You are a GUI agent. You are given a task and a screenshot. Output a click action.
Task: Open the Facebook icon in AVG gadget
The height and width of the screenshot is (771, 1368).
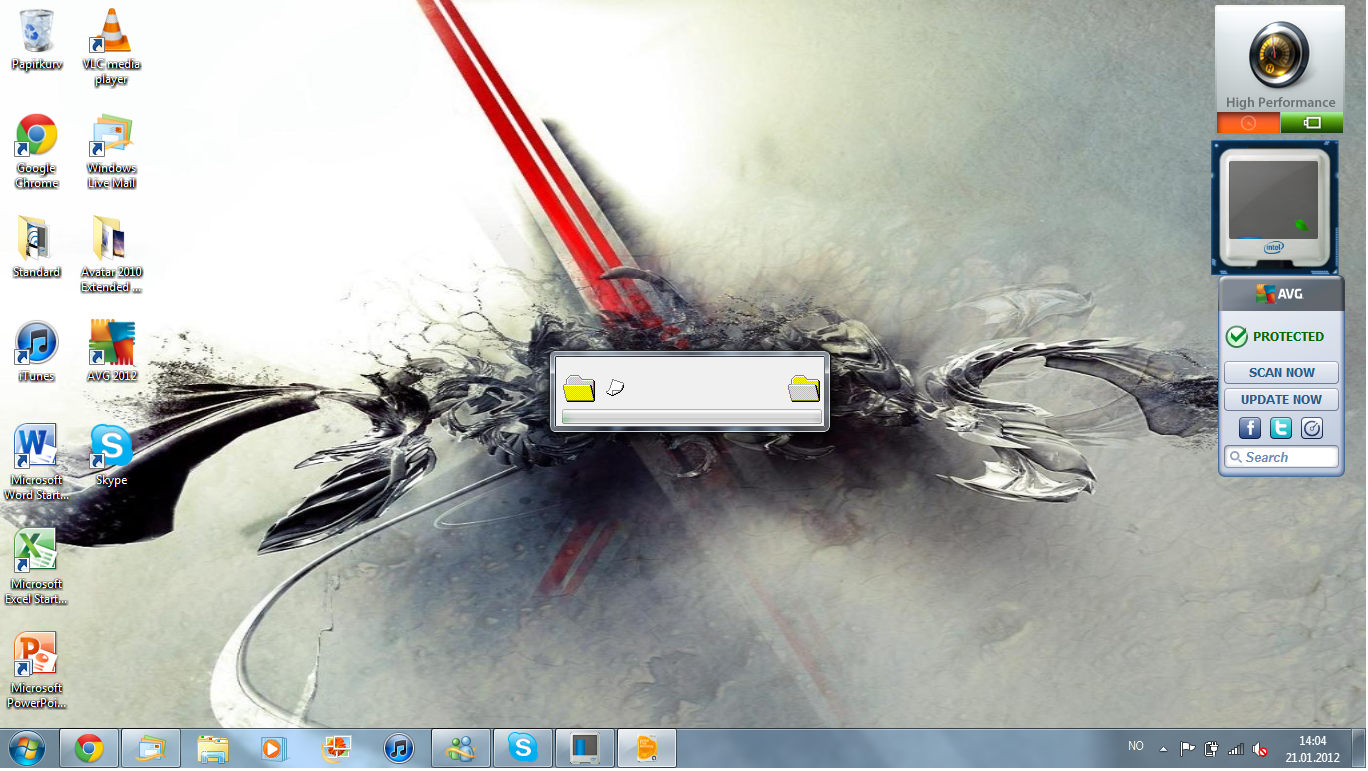tap(1250, 428)
